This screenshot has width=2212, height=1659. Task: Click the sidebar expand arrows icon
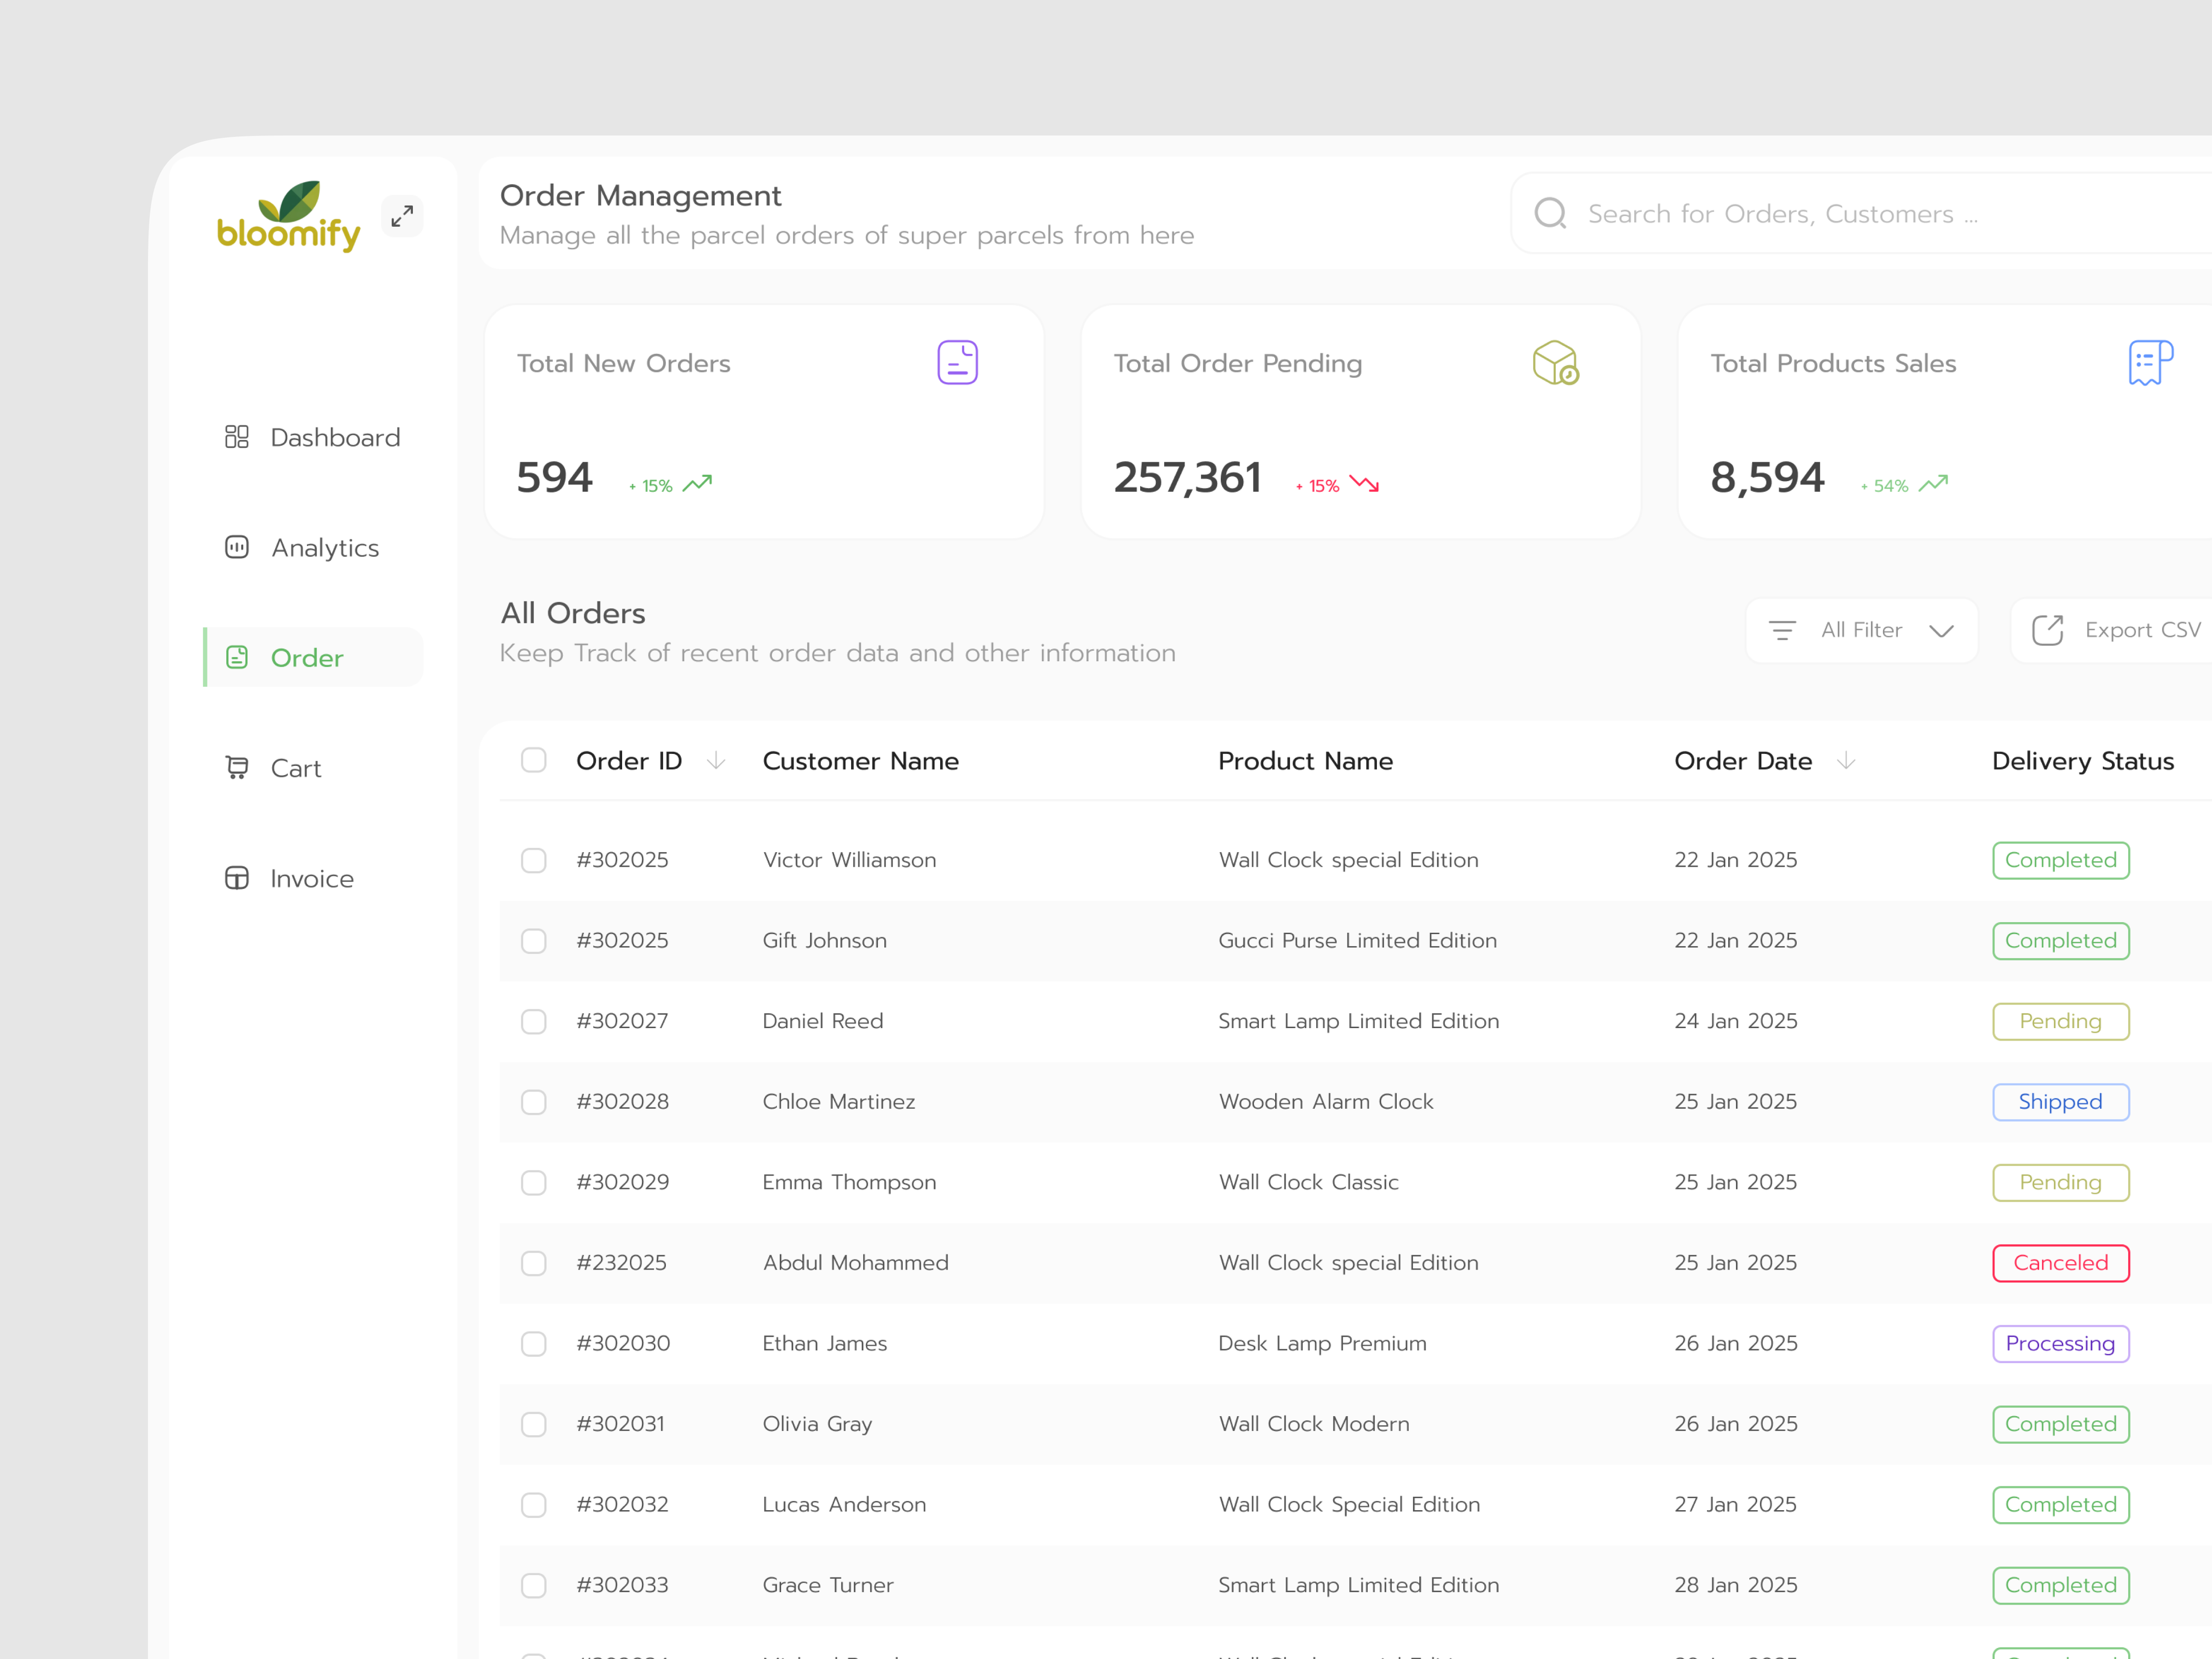tap(402, 216)
